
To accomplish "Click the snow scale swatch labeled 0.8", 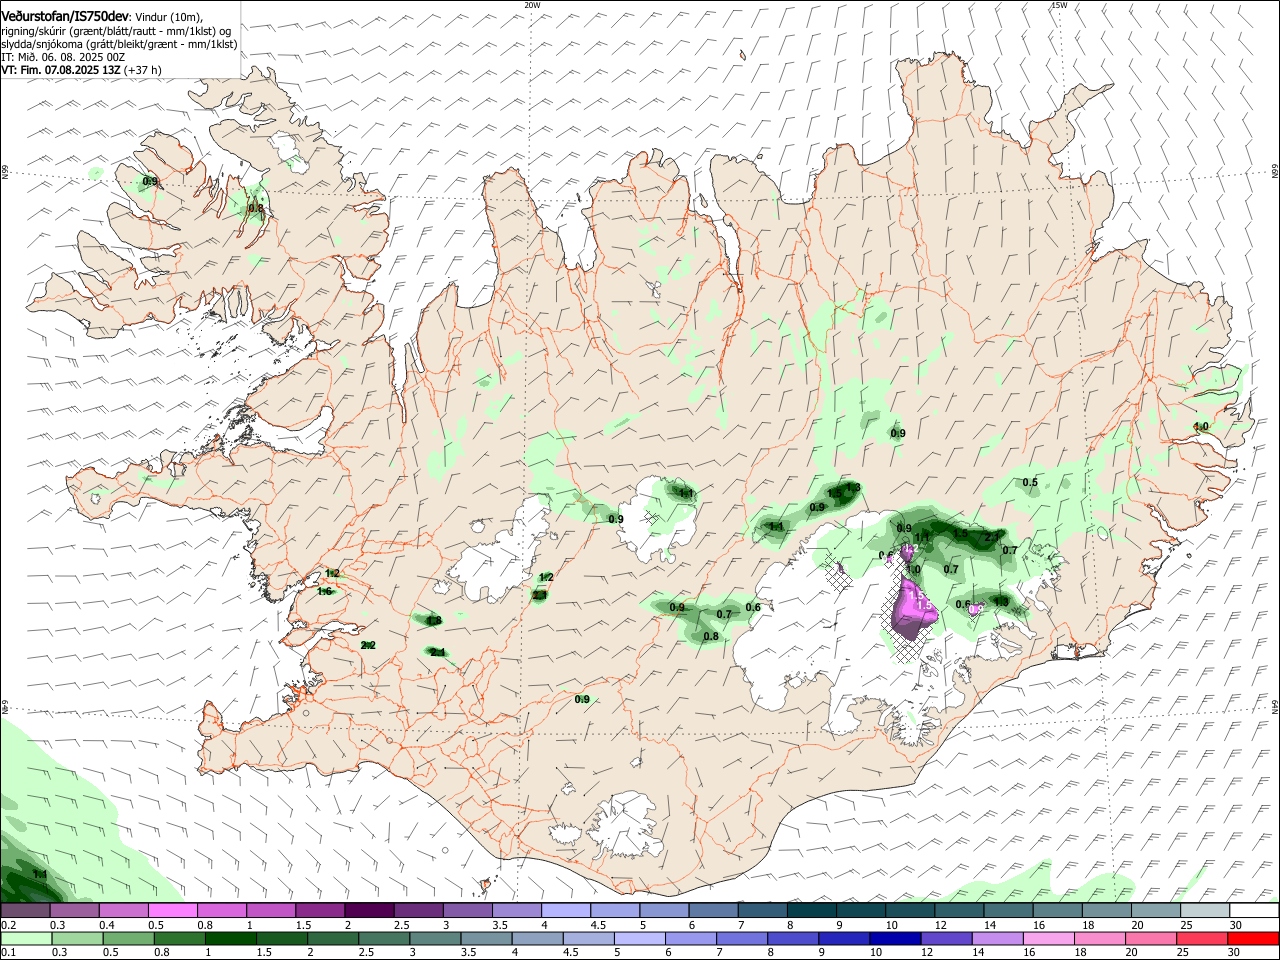I will (x=222, y=911).
